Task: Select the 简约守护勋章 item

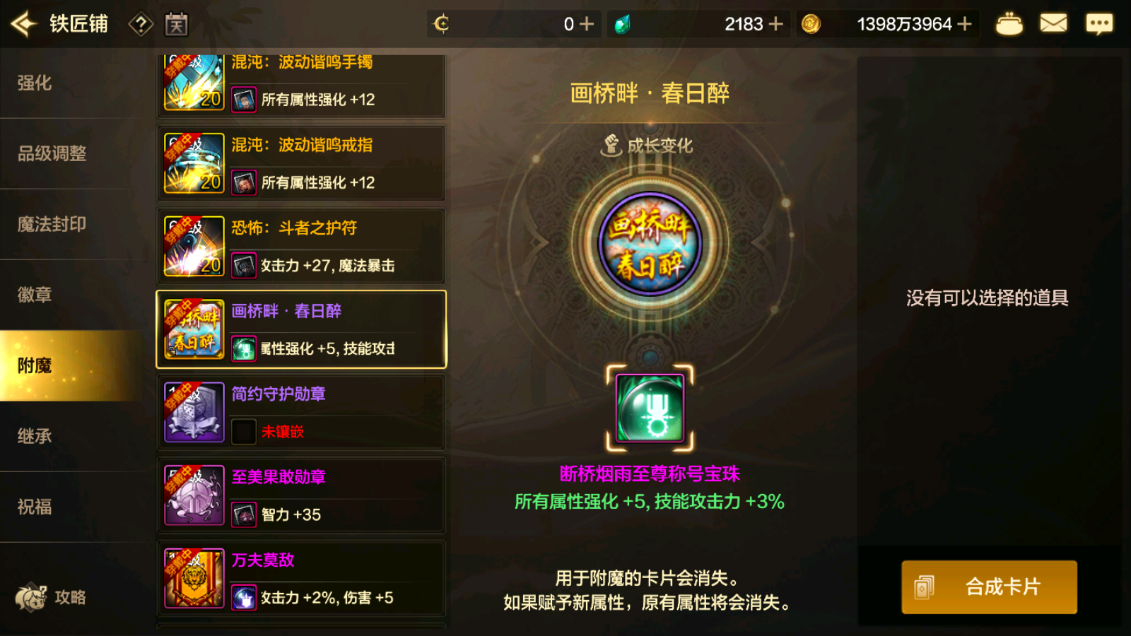Action: point(302,412)
